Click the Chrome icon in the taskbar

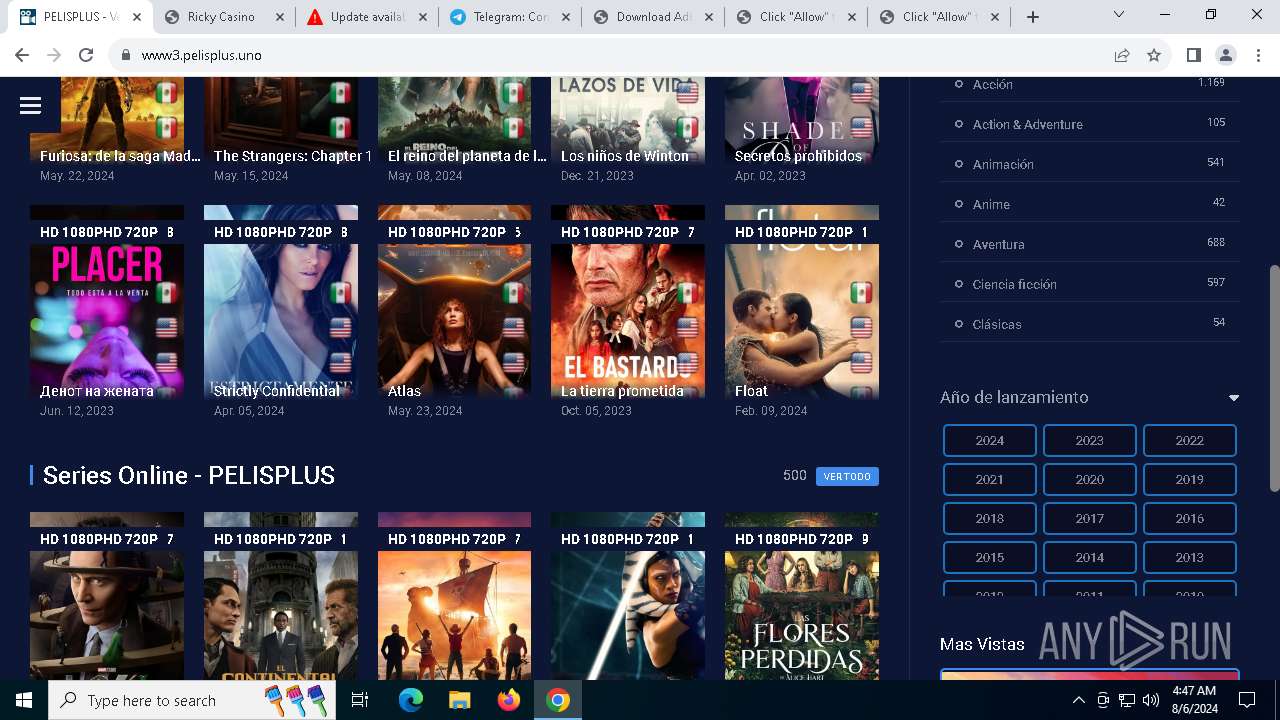click(558, 700)
